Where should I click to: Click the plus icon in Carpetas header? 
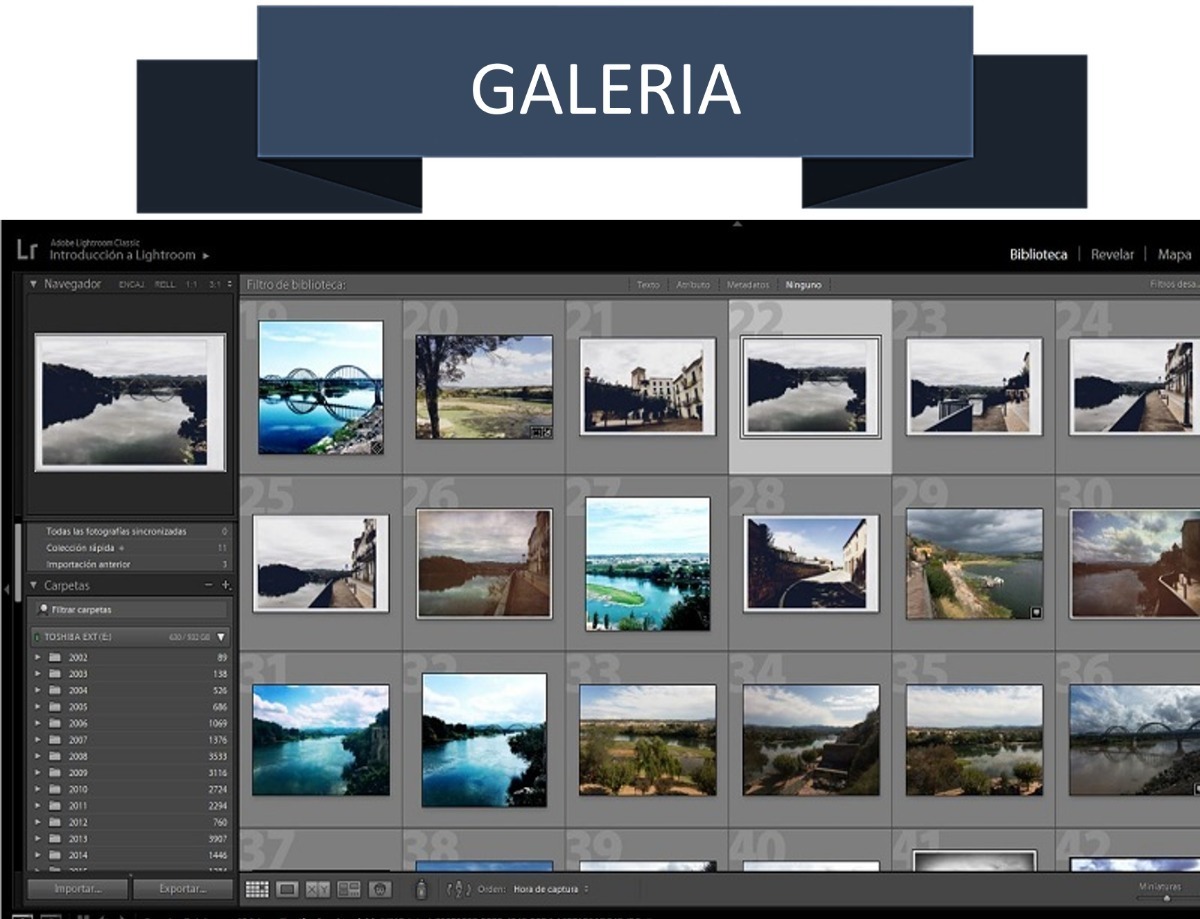(x=225, y=585)
